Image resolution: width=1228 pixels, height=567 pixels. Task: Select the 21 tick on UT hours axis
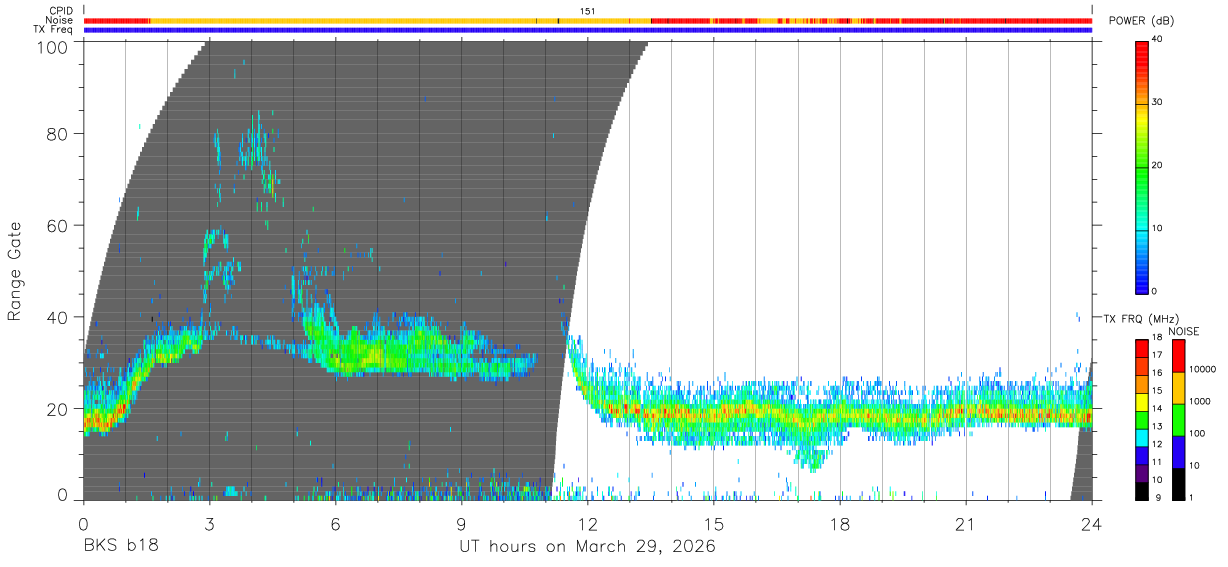pos(966,524)
